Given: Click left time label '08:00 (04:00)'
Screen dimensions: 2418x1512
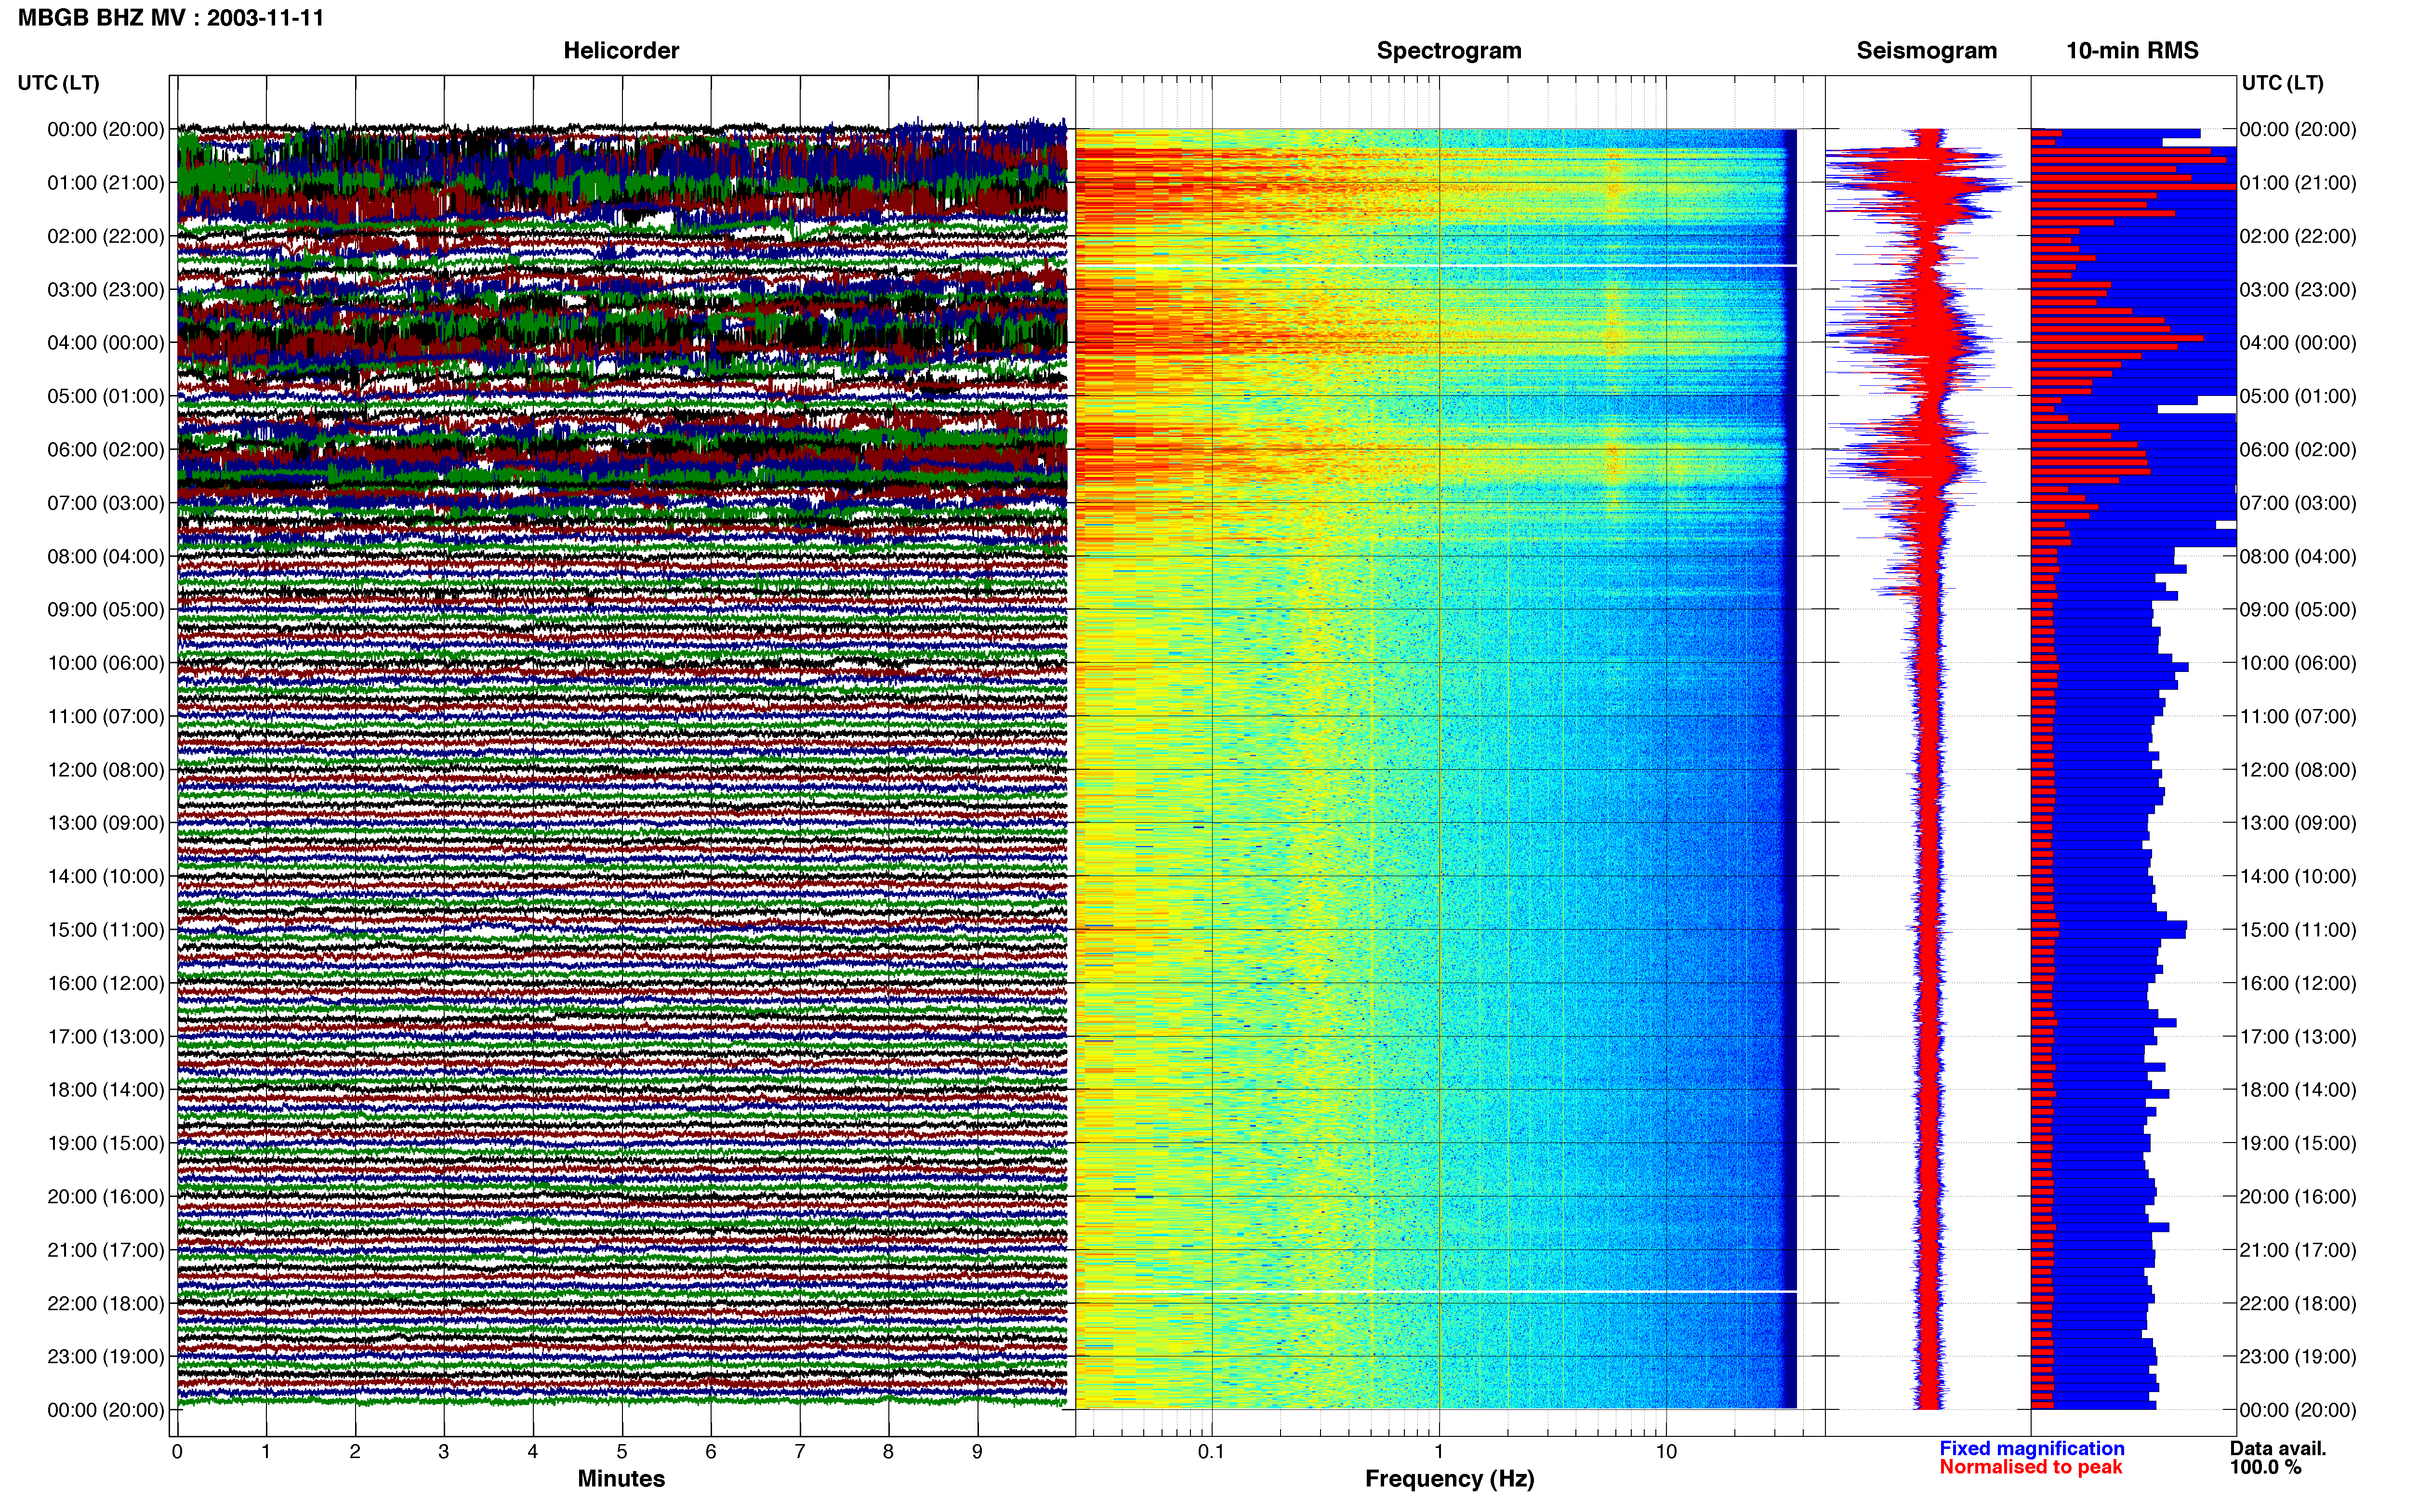Looking at the screenshot, I should (106, 556).
